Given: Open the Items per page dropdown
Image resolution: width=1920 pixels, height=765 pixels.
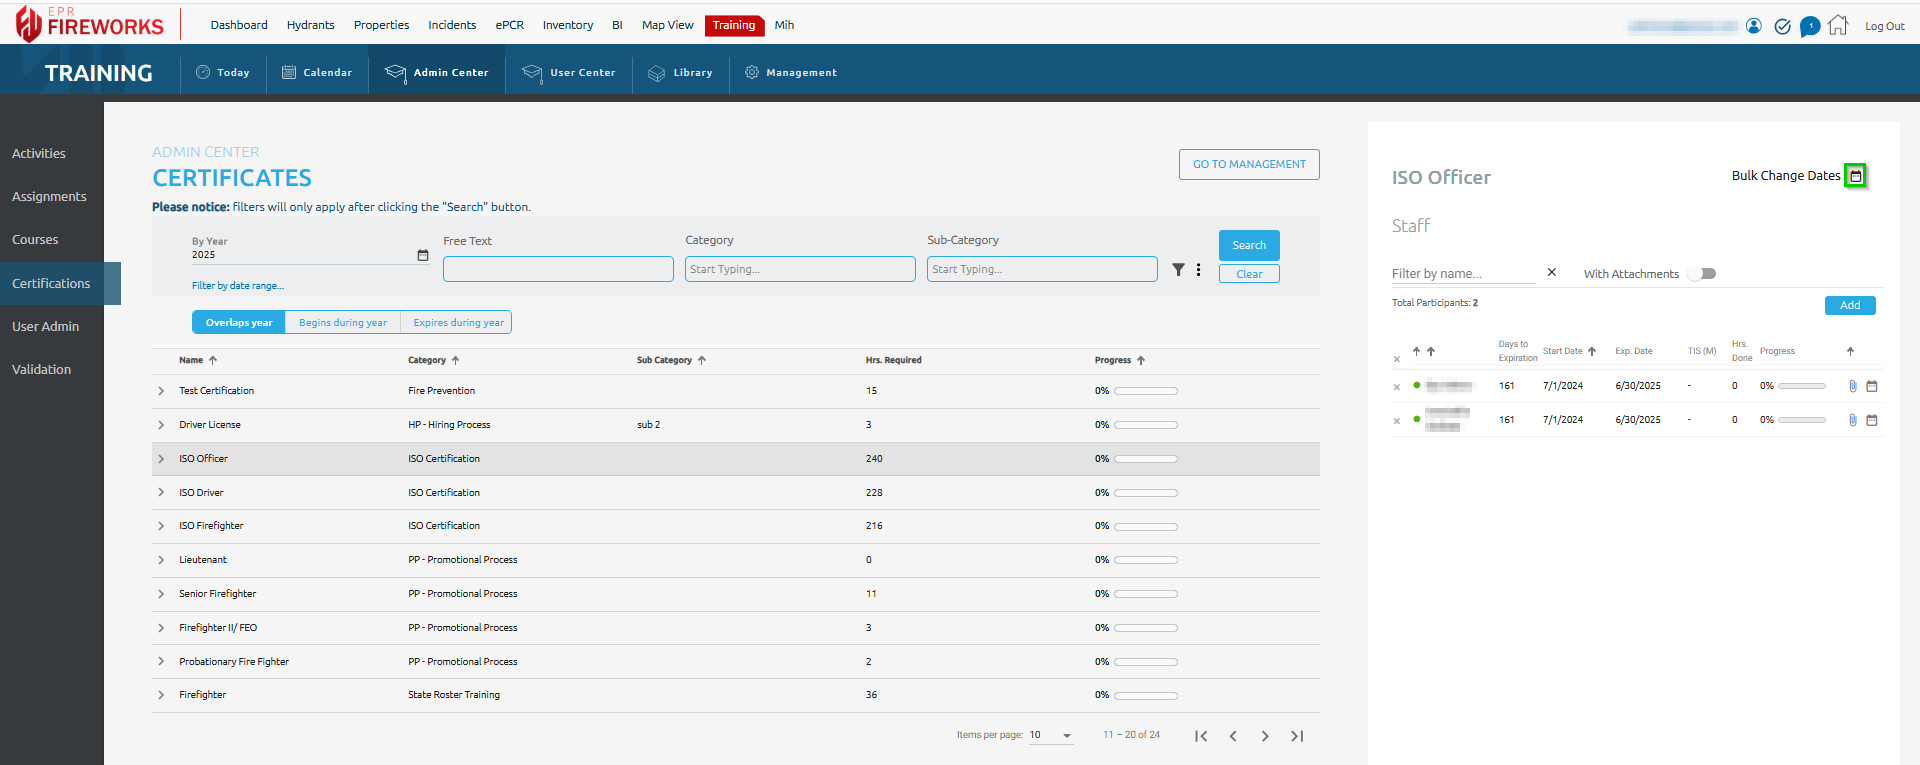Looking at the screenshot, I should click(1051, 735).
